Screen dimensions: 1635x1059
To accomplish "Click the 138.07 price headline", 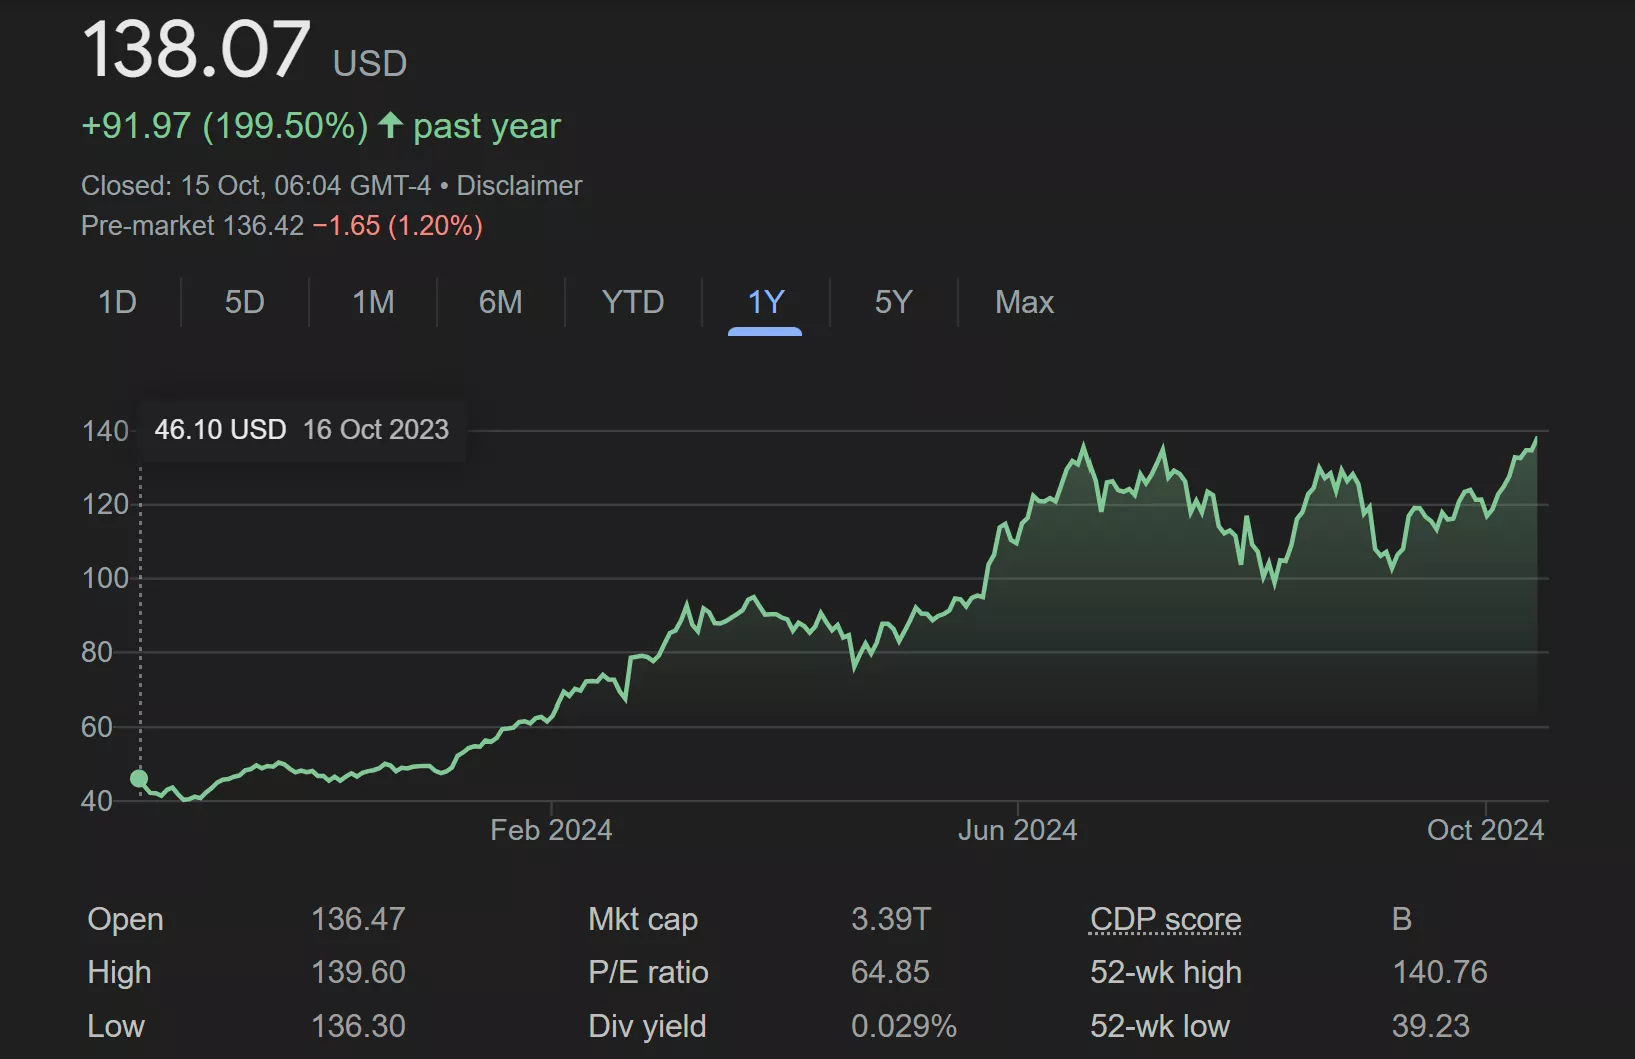I will pyautogui.click(x=196, y=50).
